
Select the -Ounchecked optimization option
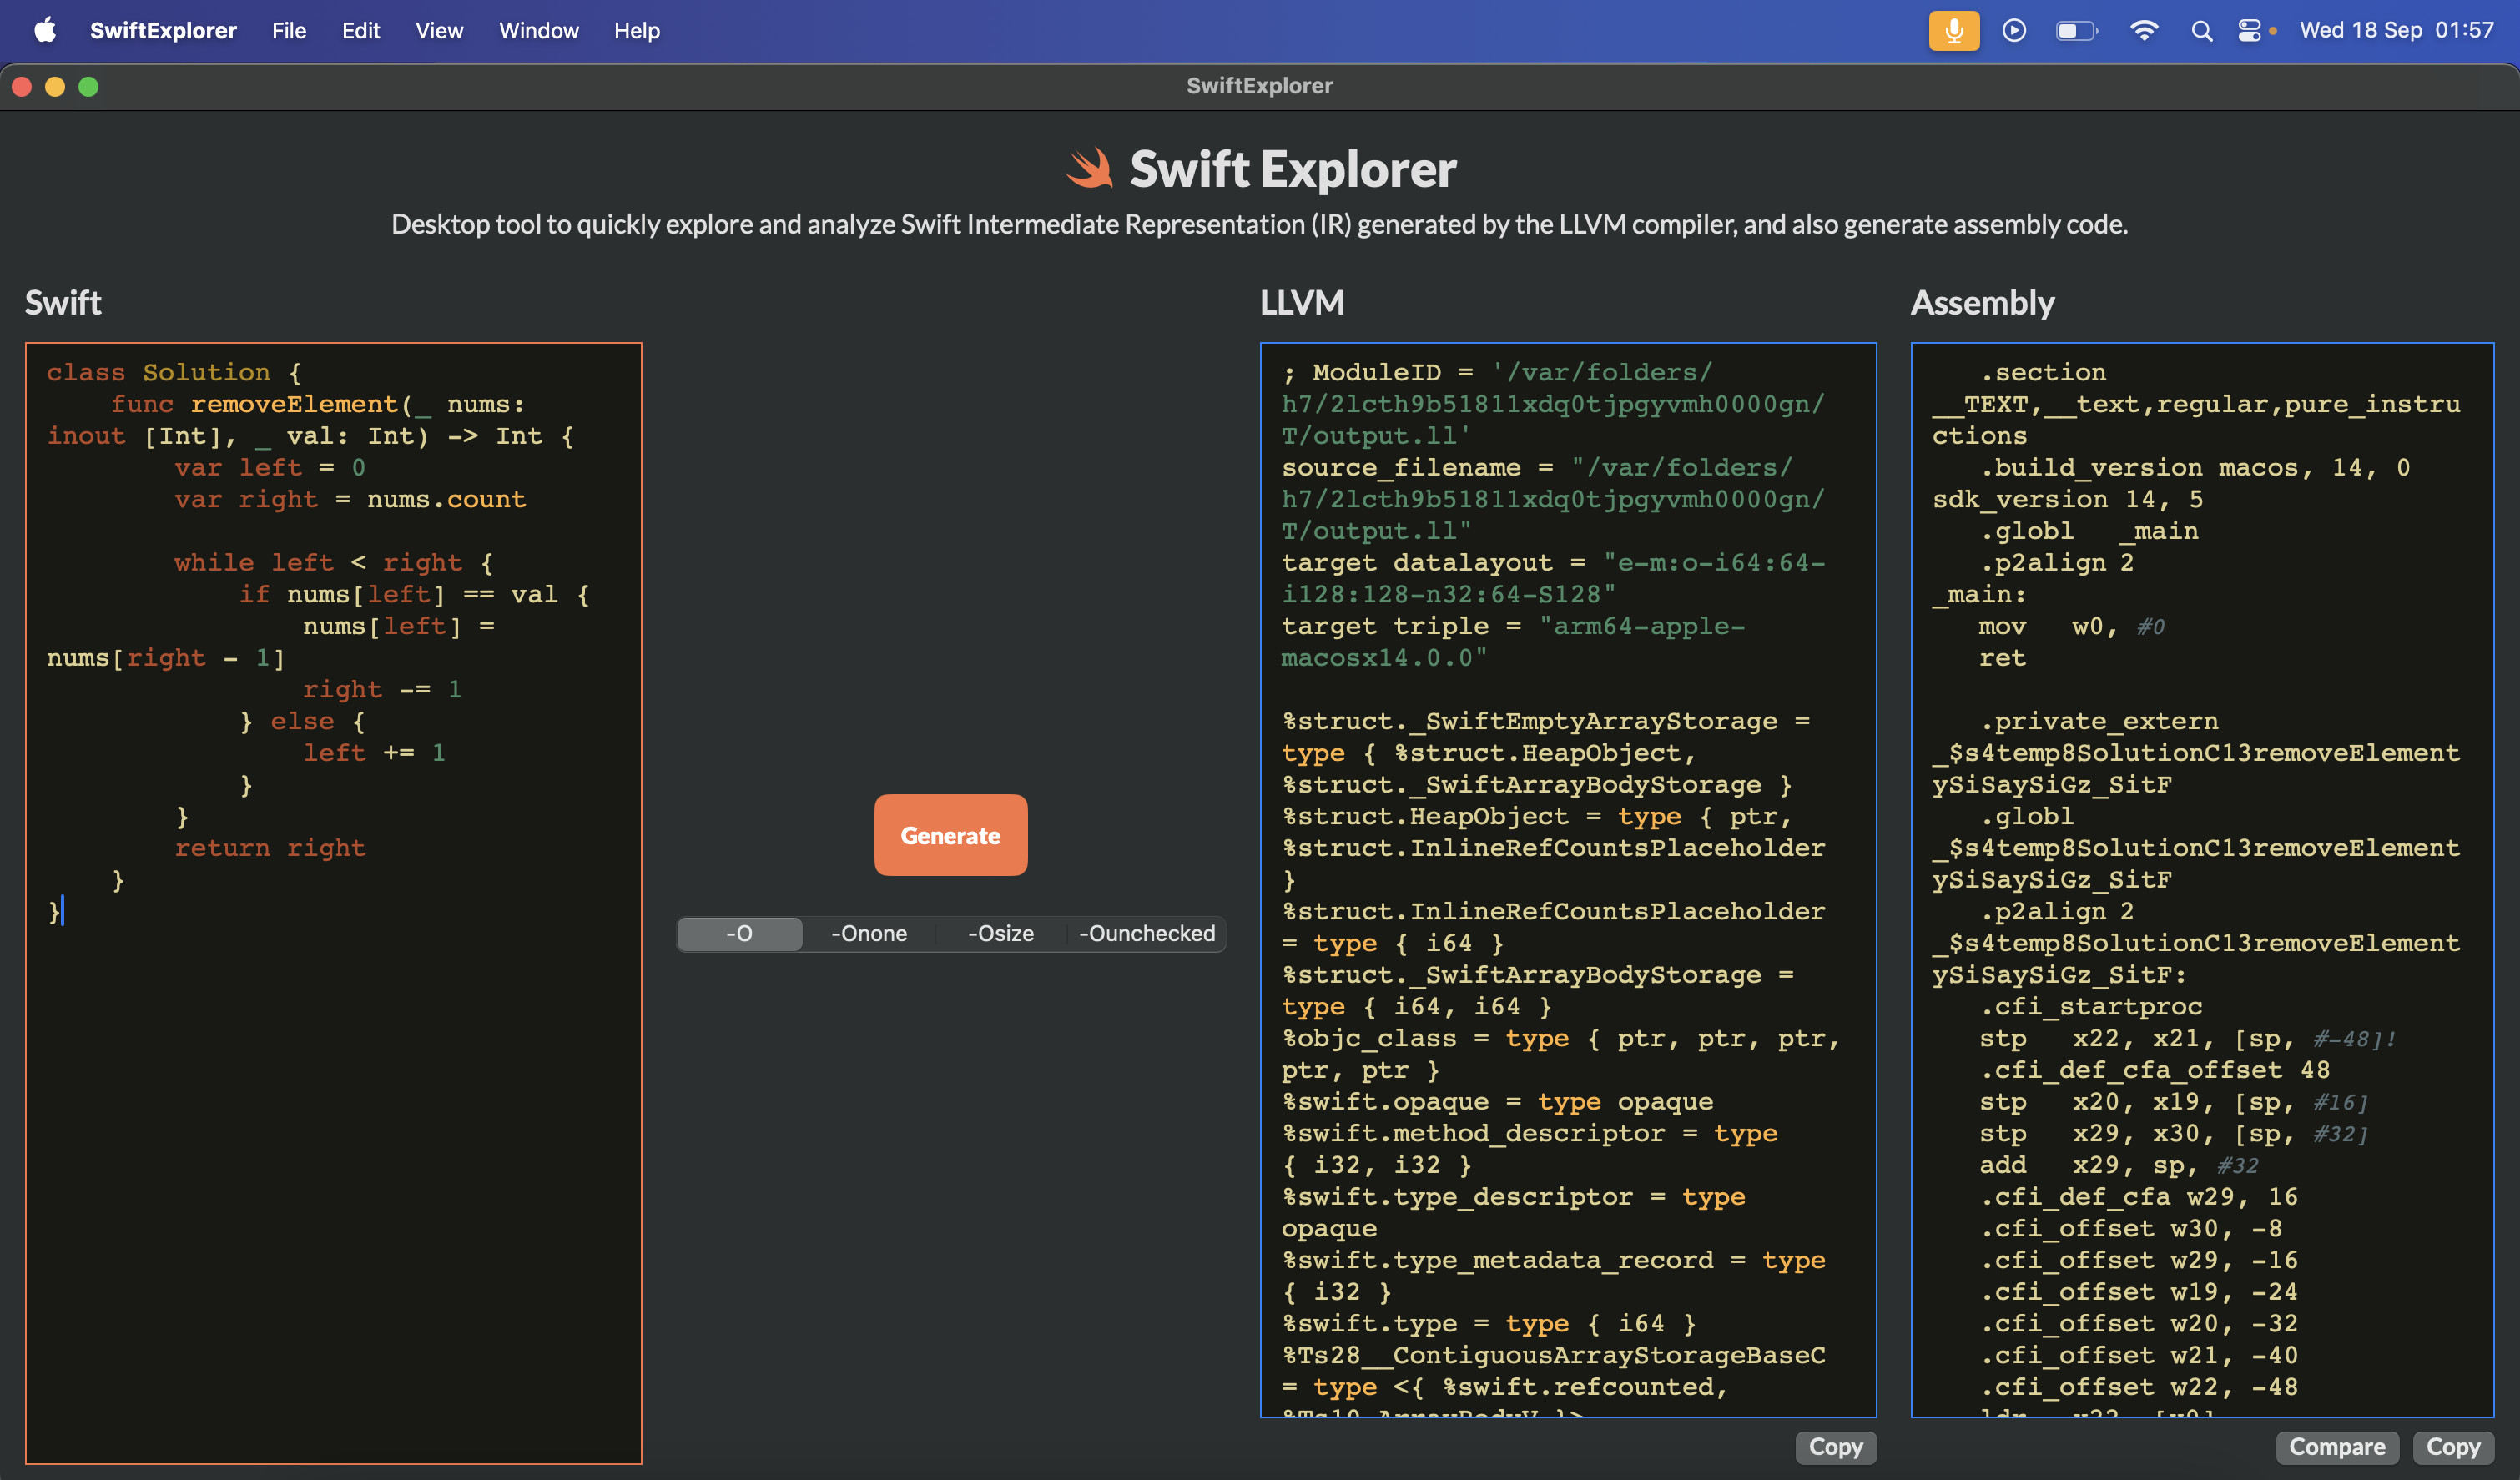coord(1146,933)
